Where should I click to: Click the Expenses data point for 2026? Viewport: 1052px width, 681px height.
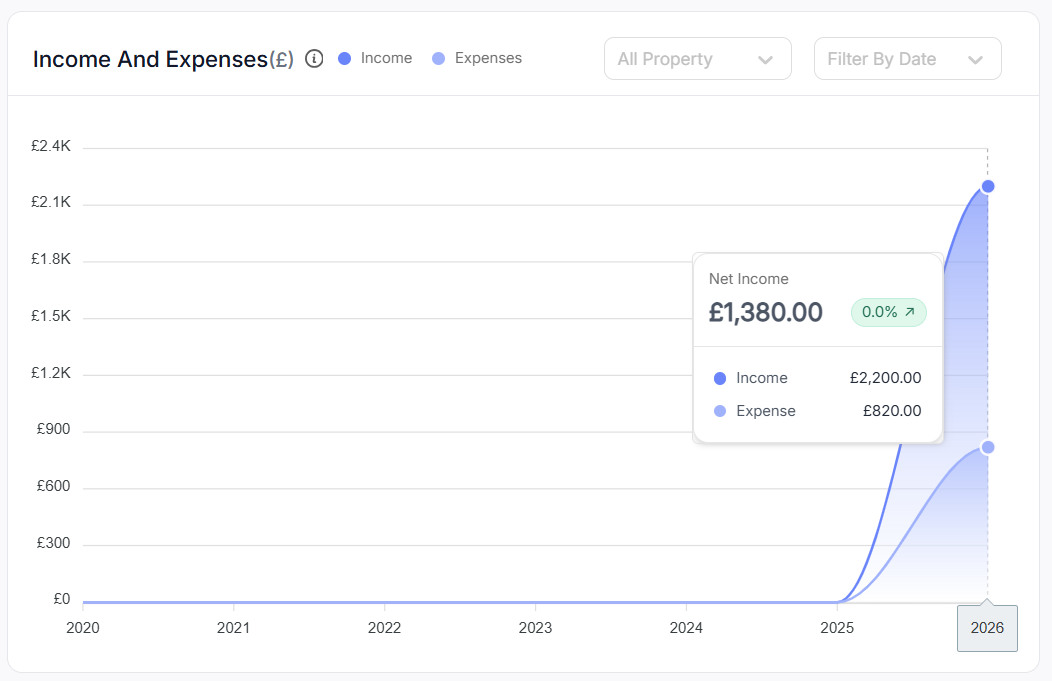point(988,447)
